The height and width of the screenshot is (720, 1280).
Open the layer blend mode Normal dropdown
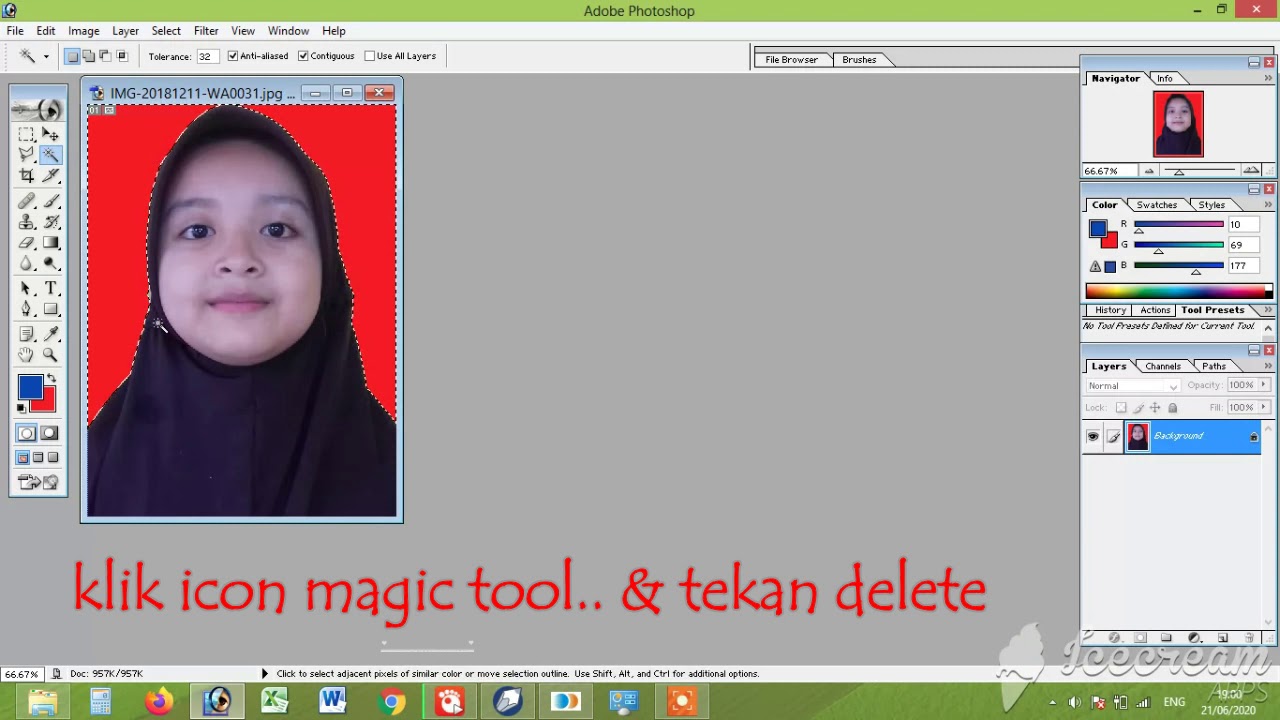click(1133, 386)
